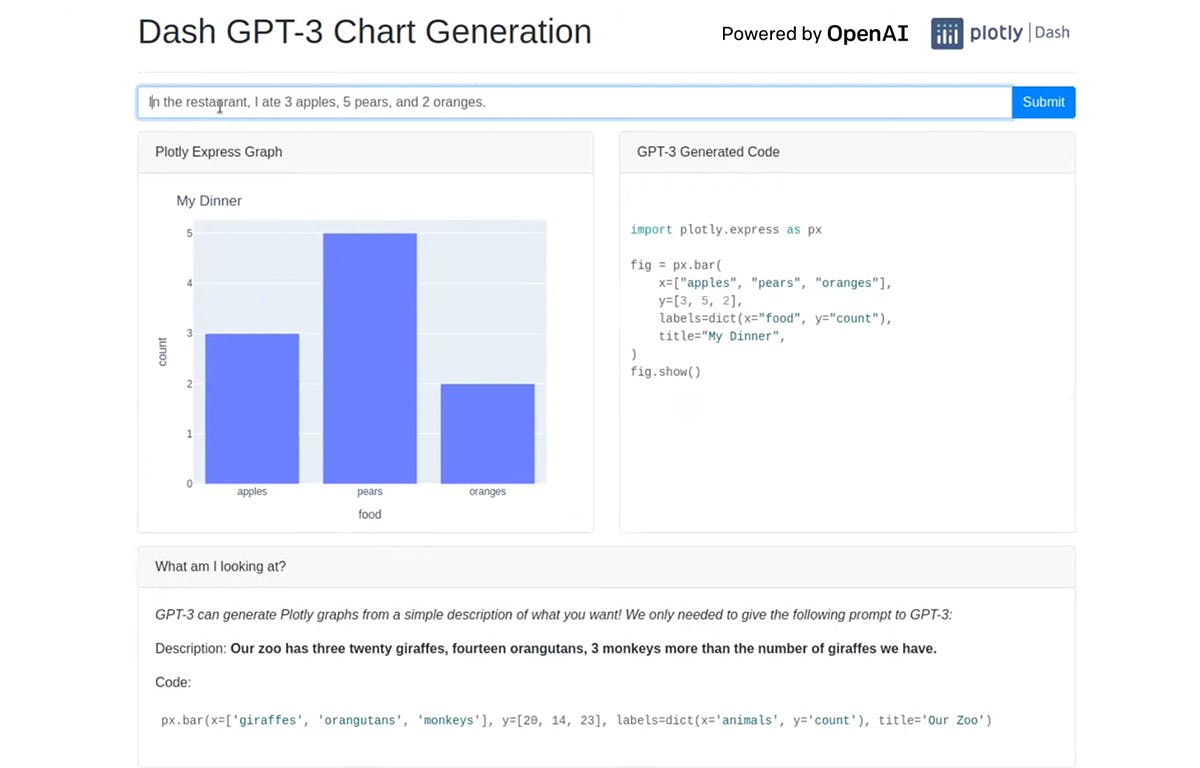Click the 'title="My Dinner",' code line
This screenshot has width=1200, height=768.
tap(722, 337)
